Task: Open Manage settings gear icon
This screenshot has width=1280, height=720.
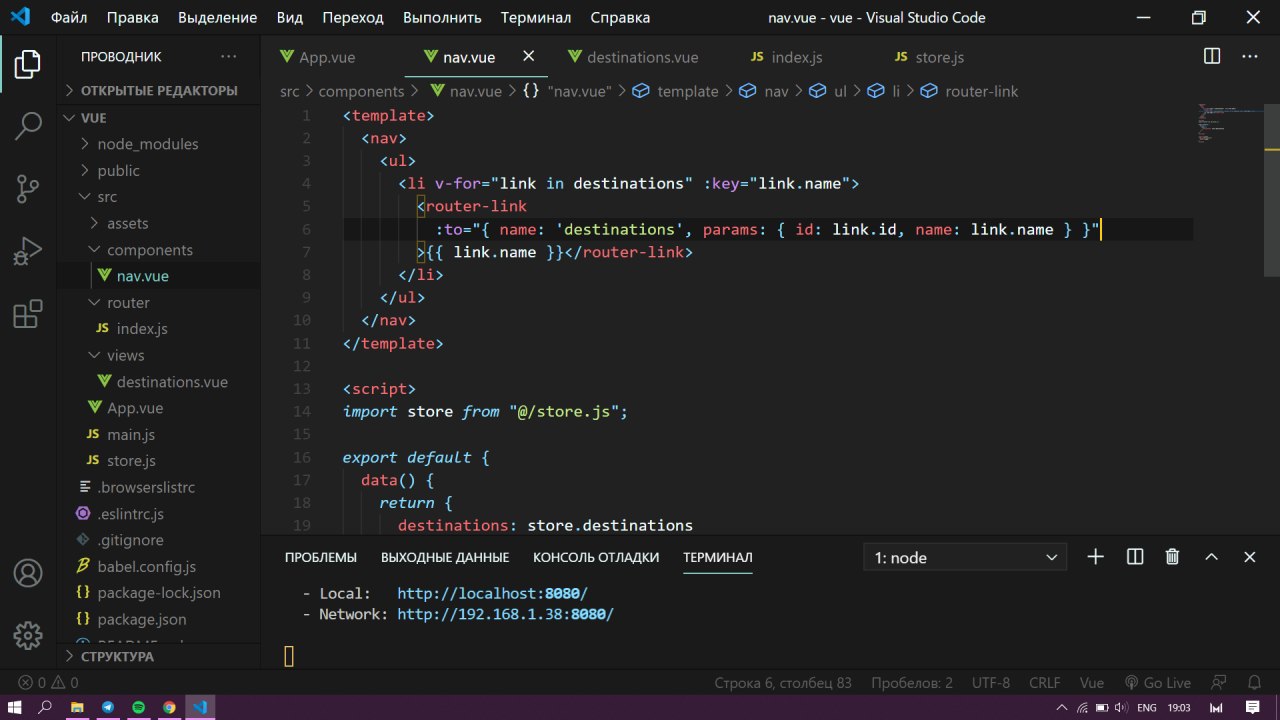Action: 28,635
